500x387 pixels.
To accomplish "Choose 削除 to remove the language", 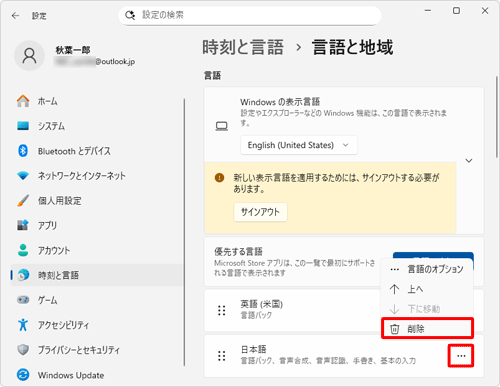I will (427, 329).
